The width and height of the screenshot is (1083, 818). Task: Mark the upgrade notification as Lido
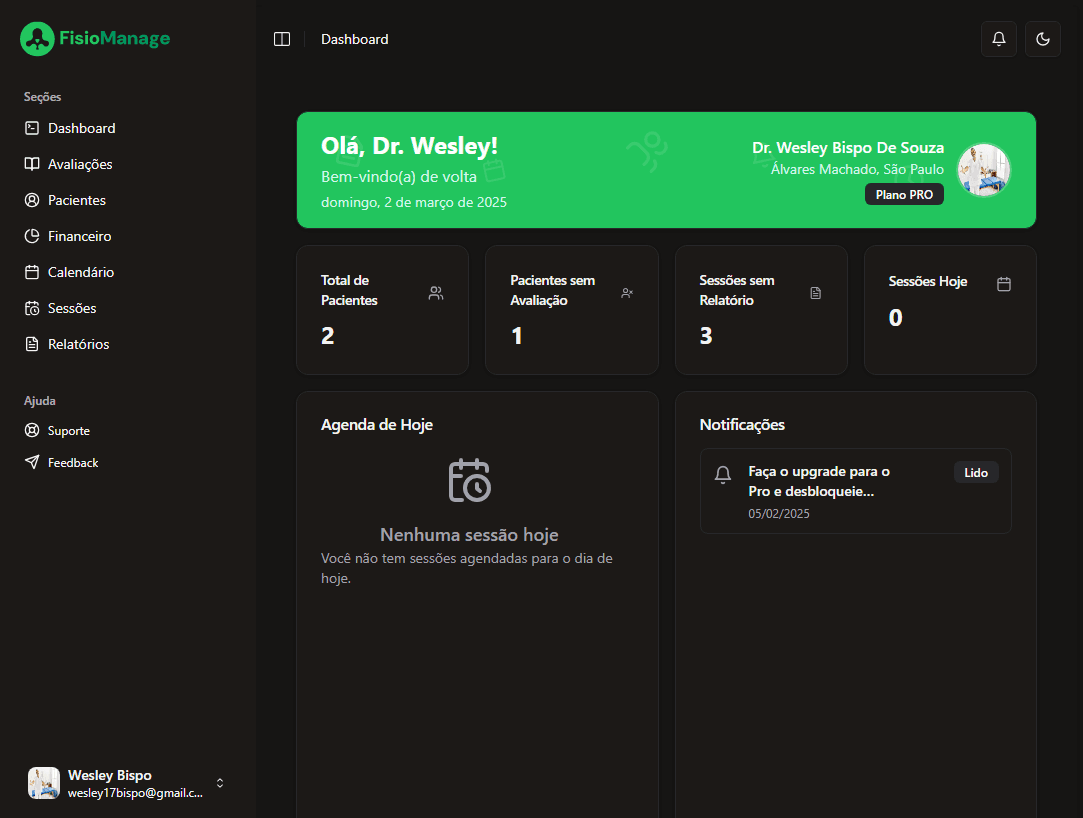[x=975, y=472]
